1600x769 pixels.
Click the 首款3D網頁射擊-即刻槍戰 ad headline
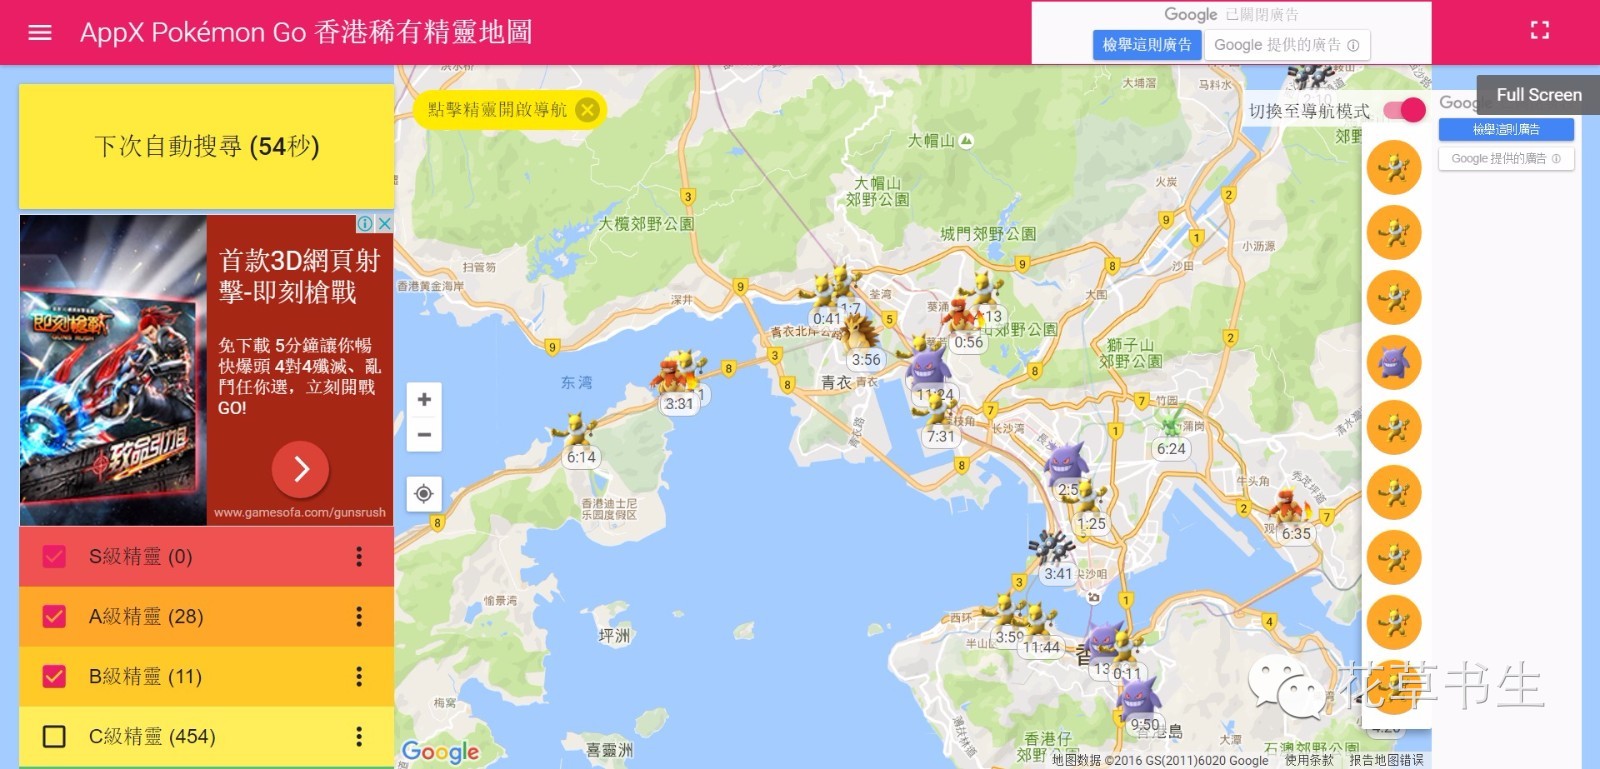[299, 276]
